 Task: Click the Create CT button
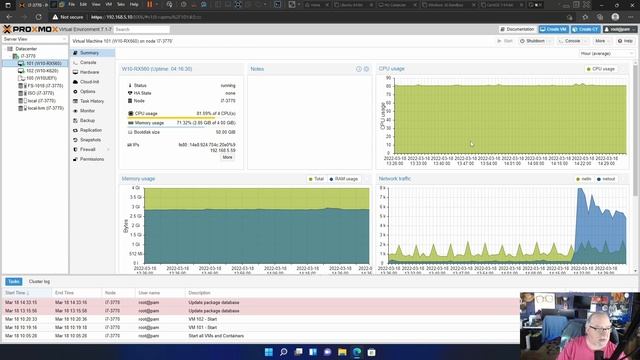[586, 29]
